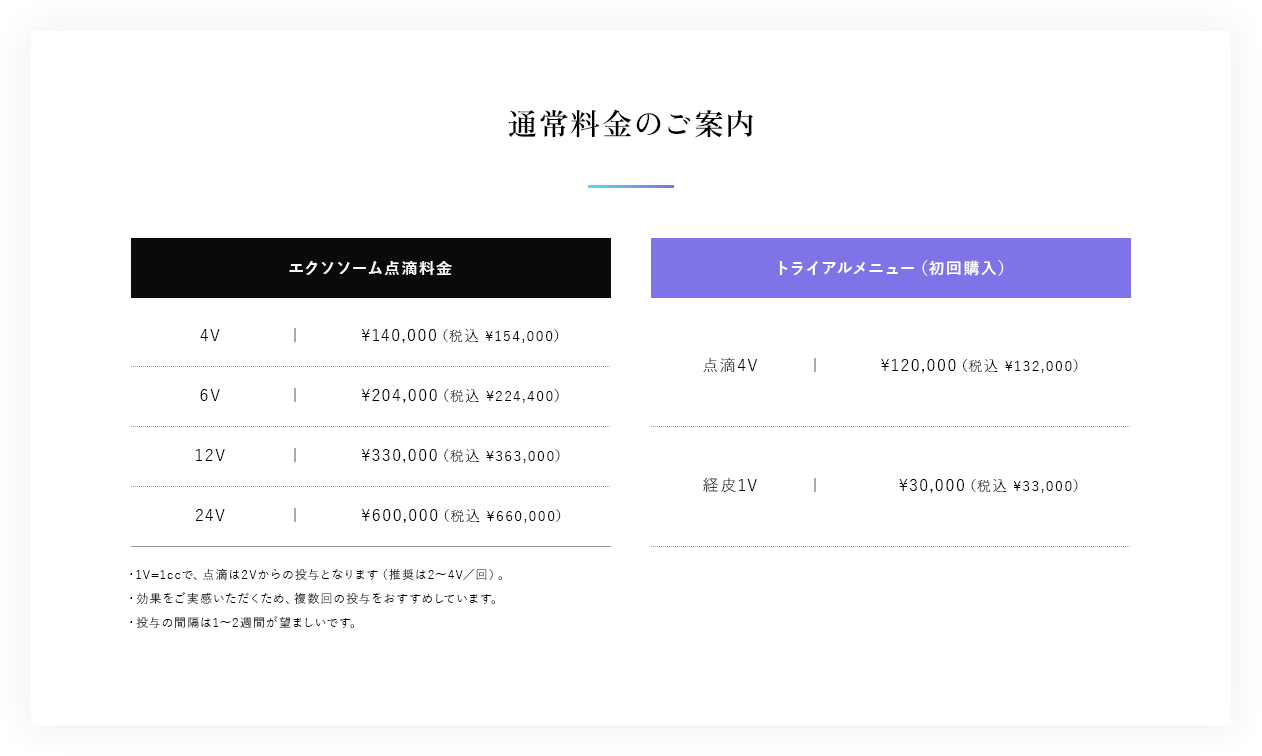The height and width of the screenshot is (756, 1262).
Task: Click the note starting with 1V=1cc
Action: 318,575
